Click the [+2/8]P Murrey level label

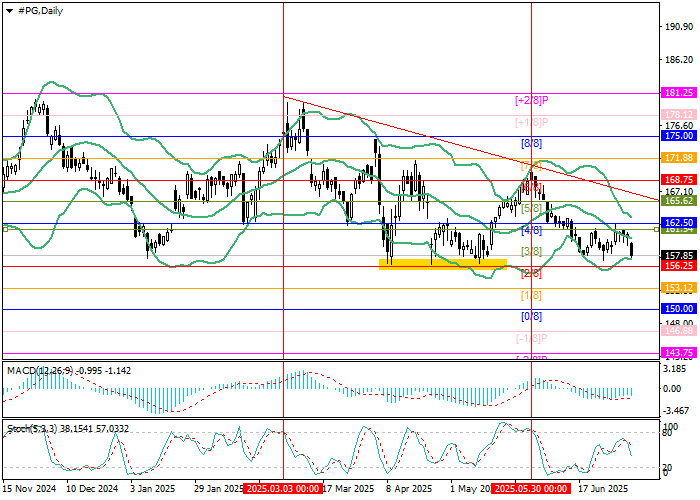[x=531, y=100]
